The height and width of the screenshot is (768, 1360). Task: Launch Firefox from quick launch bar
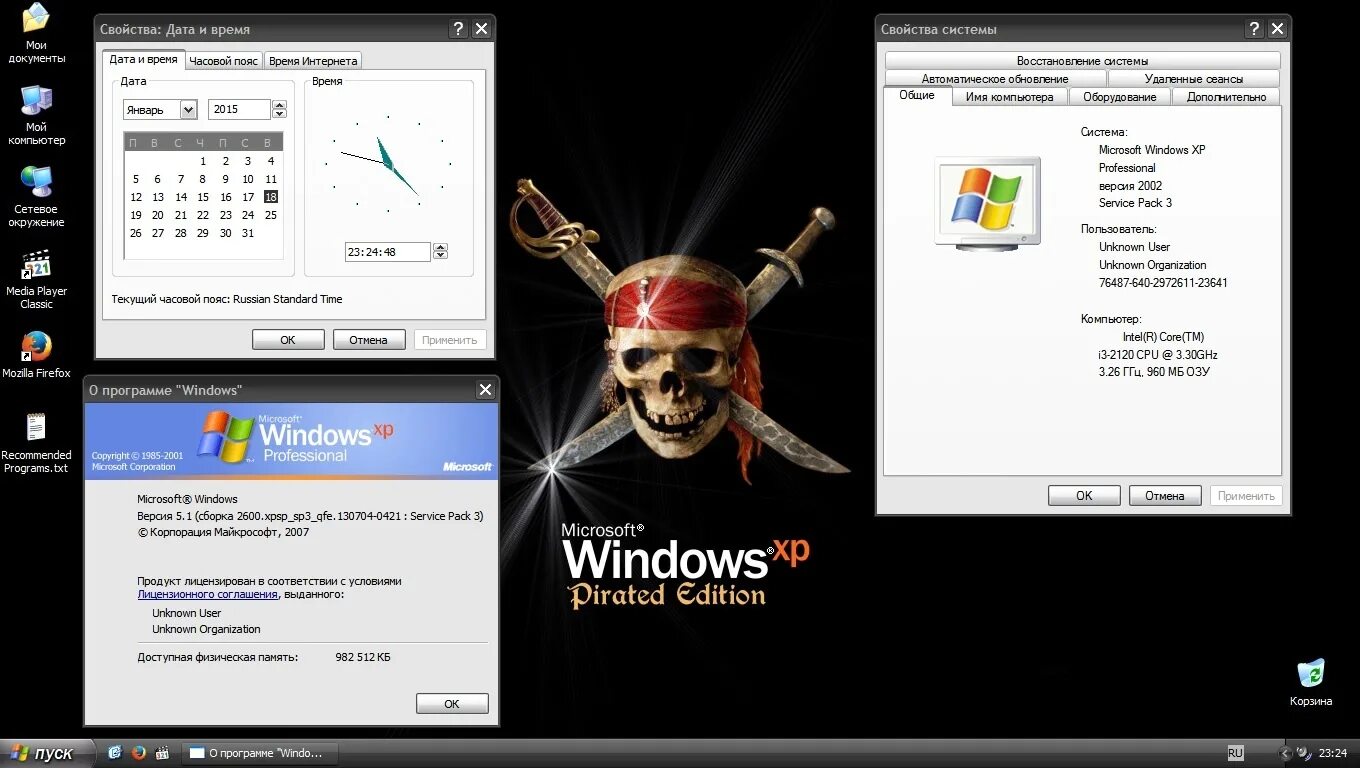138,753
